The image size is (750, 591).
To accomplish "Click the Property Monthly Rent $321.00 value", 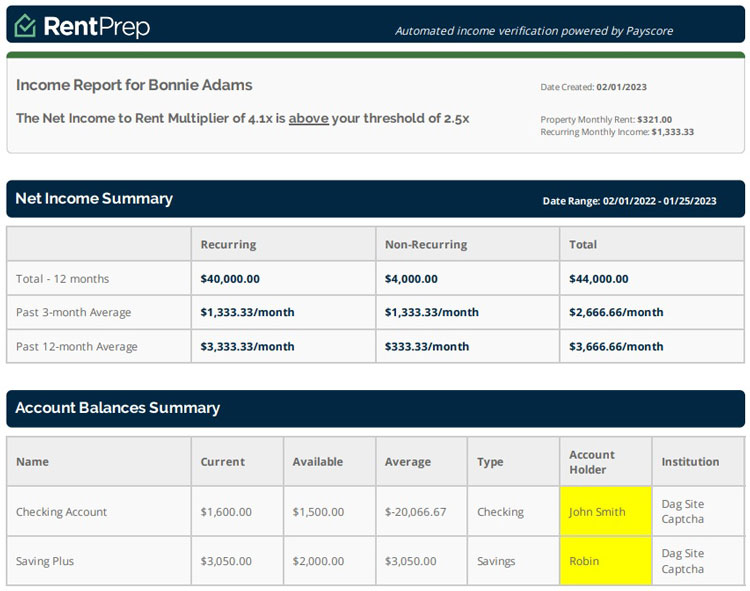I will 606,119.
